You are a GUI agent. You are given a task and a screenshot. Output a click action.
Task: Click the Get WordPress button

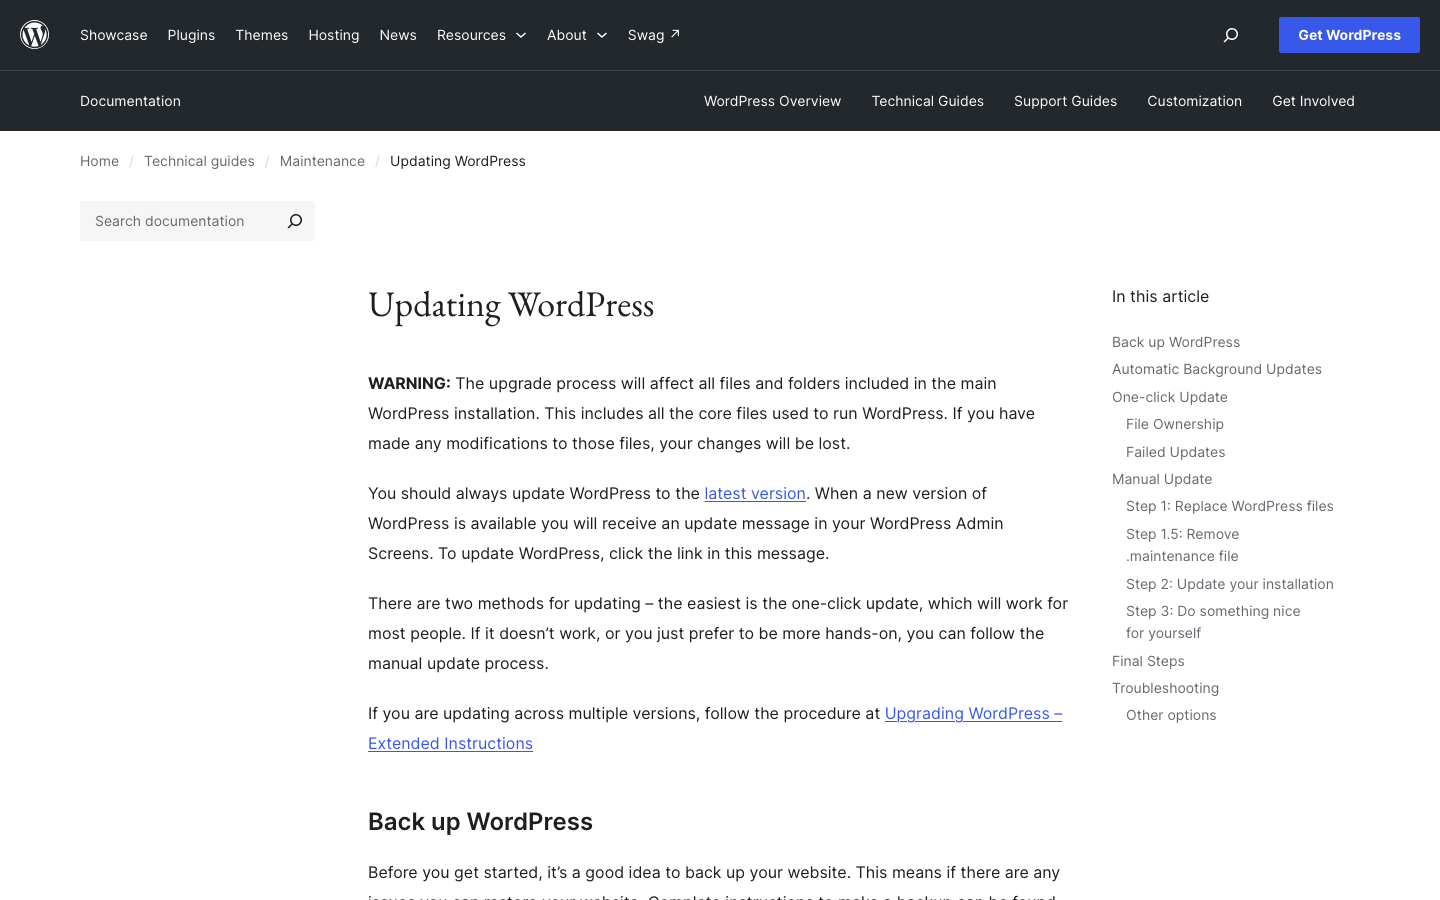(1349, 35)
